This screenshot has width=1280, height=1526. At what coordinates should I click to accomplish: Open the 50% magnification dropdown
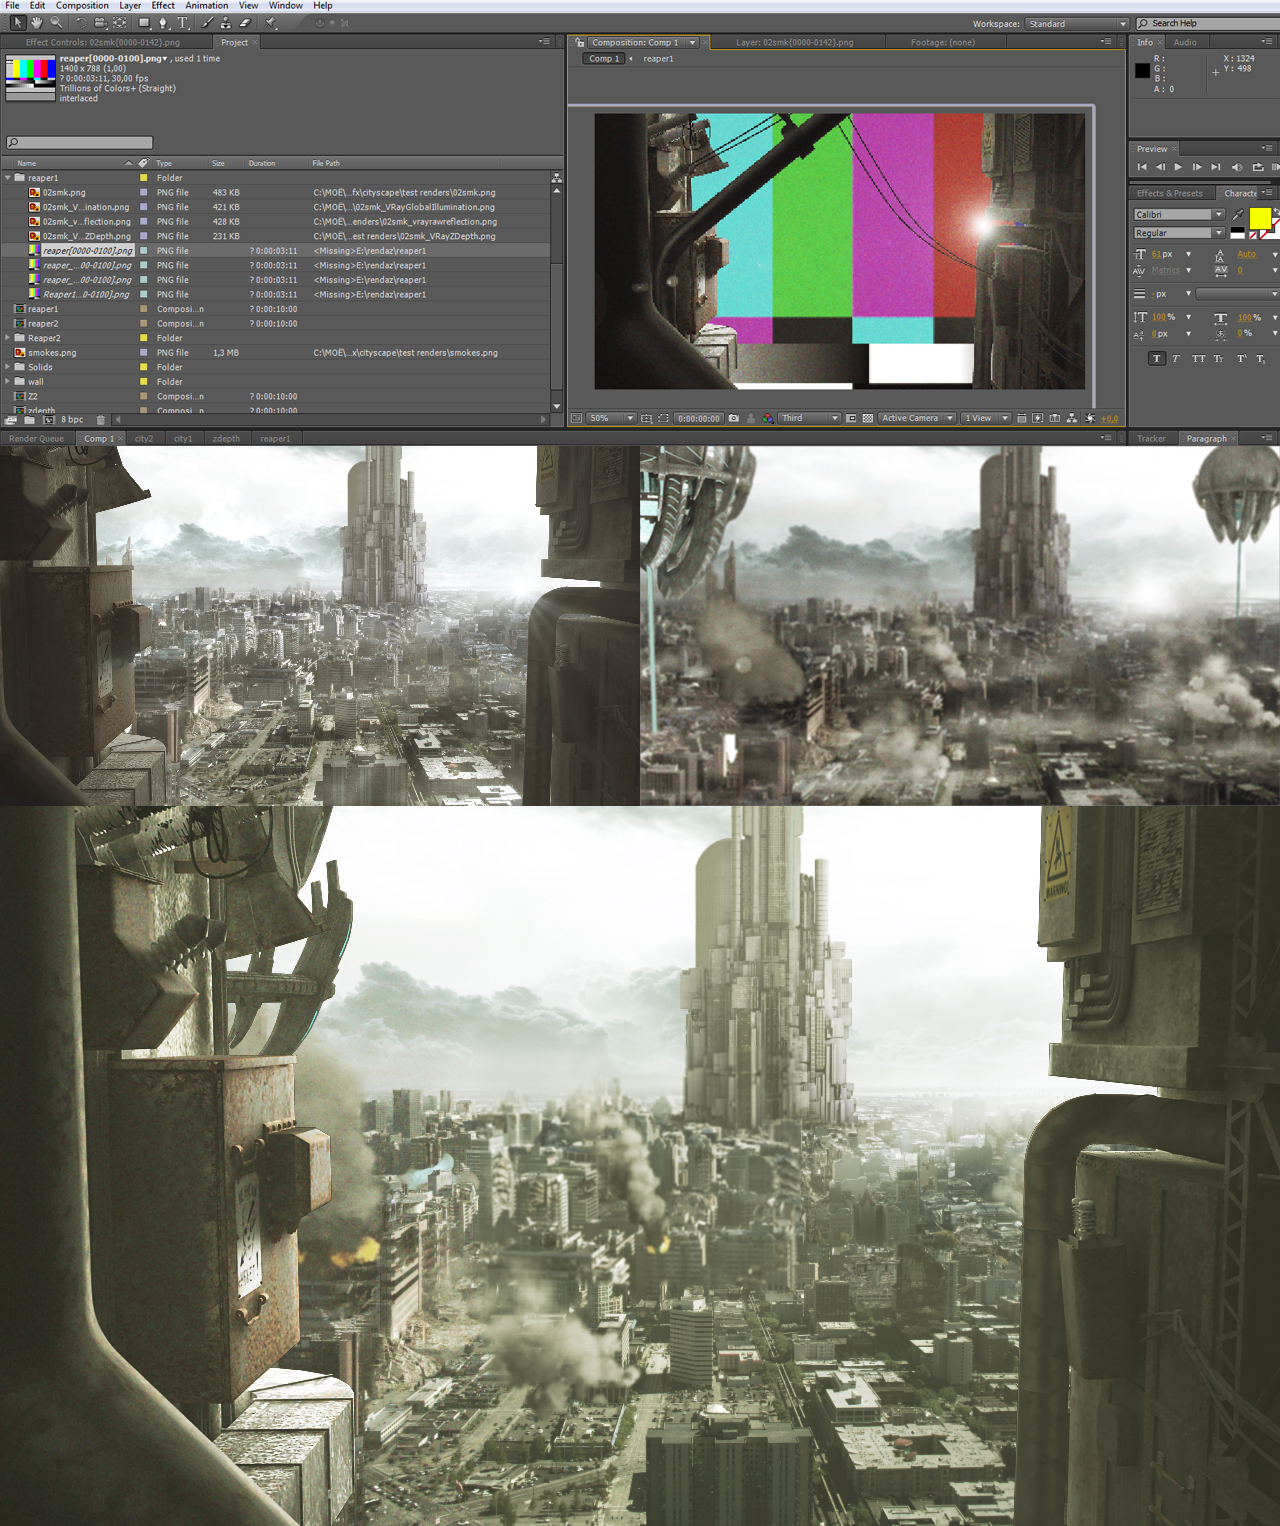click(x=611, y=418)
